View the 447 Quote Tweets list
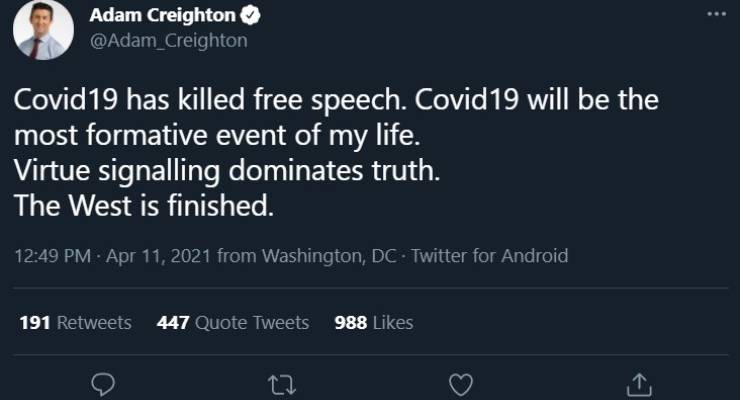Screen dimensions: 740x400 (x=232, y=322)
